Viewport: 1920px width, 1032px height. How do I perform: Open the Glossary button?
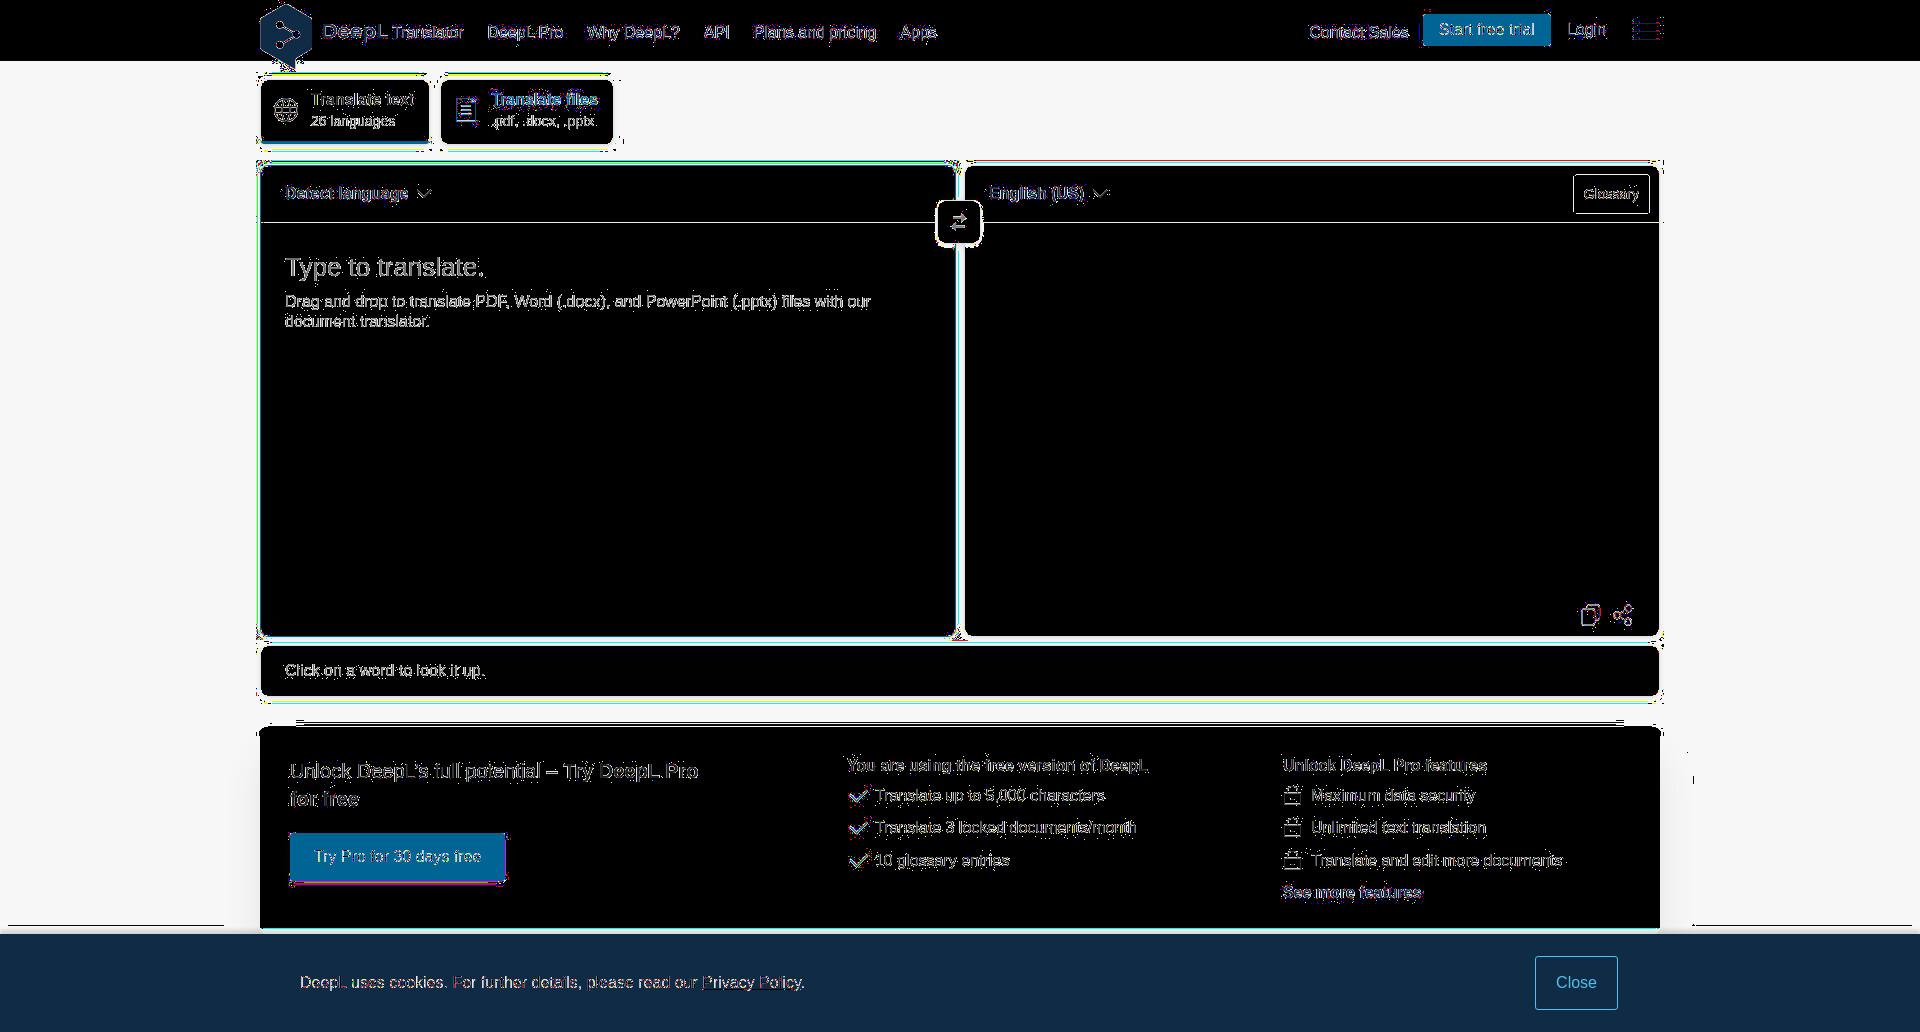coord(1611,194)
